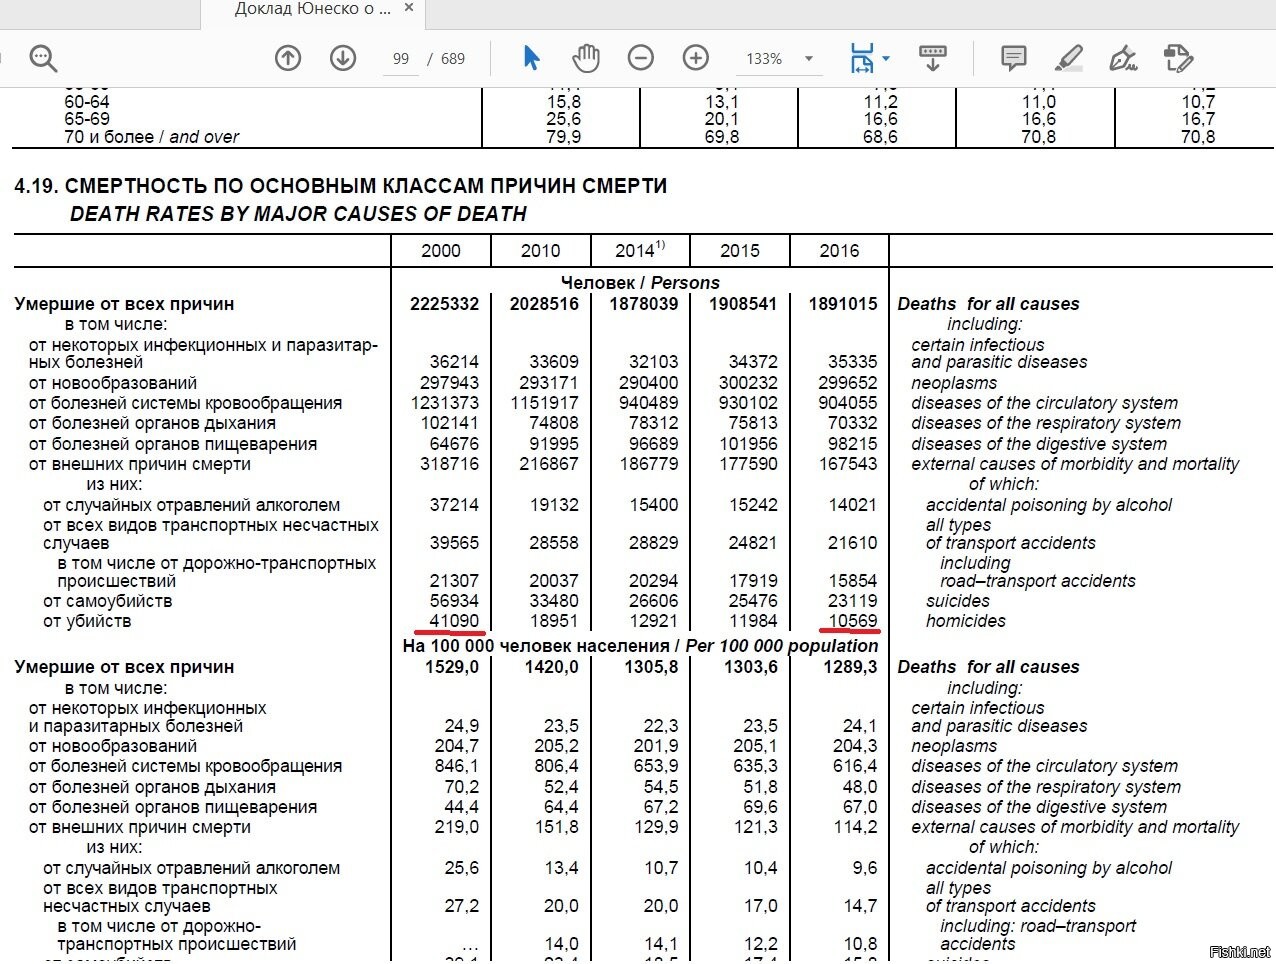The height and width of the screenshot is (964, 1276).
Task: Click the transport accidents value '39565'
Action: (454, 543)
